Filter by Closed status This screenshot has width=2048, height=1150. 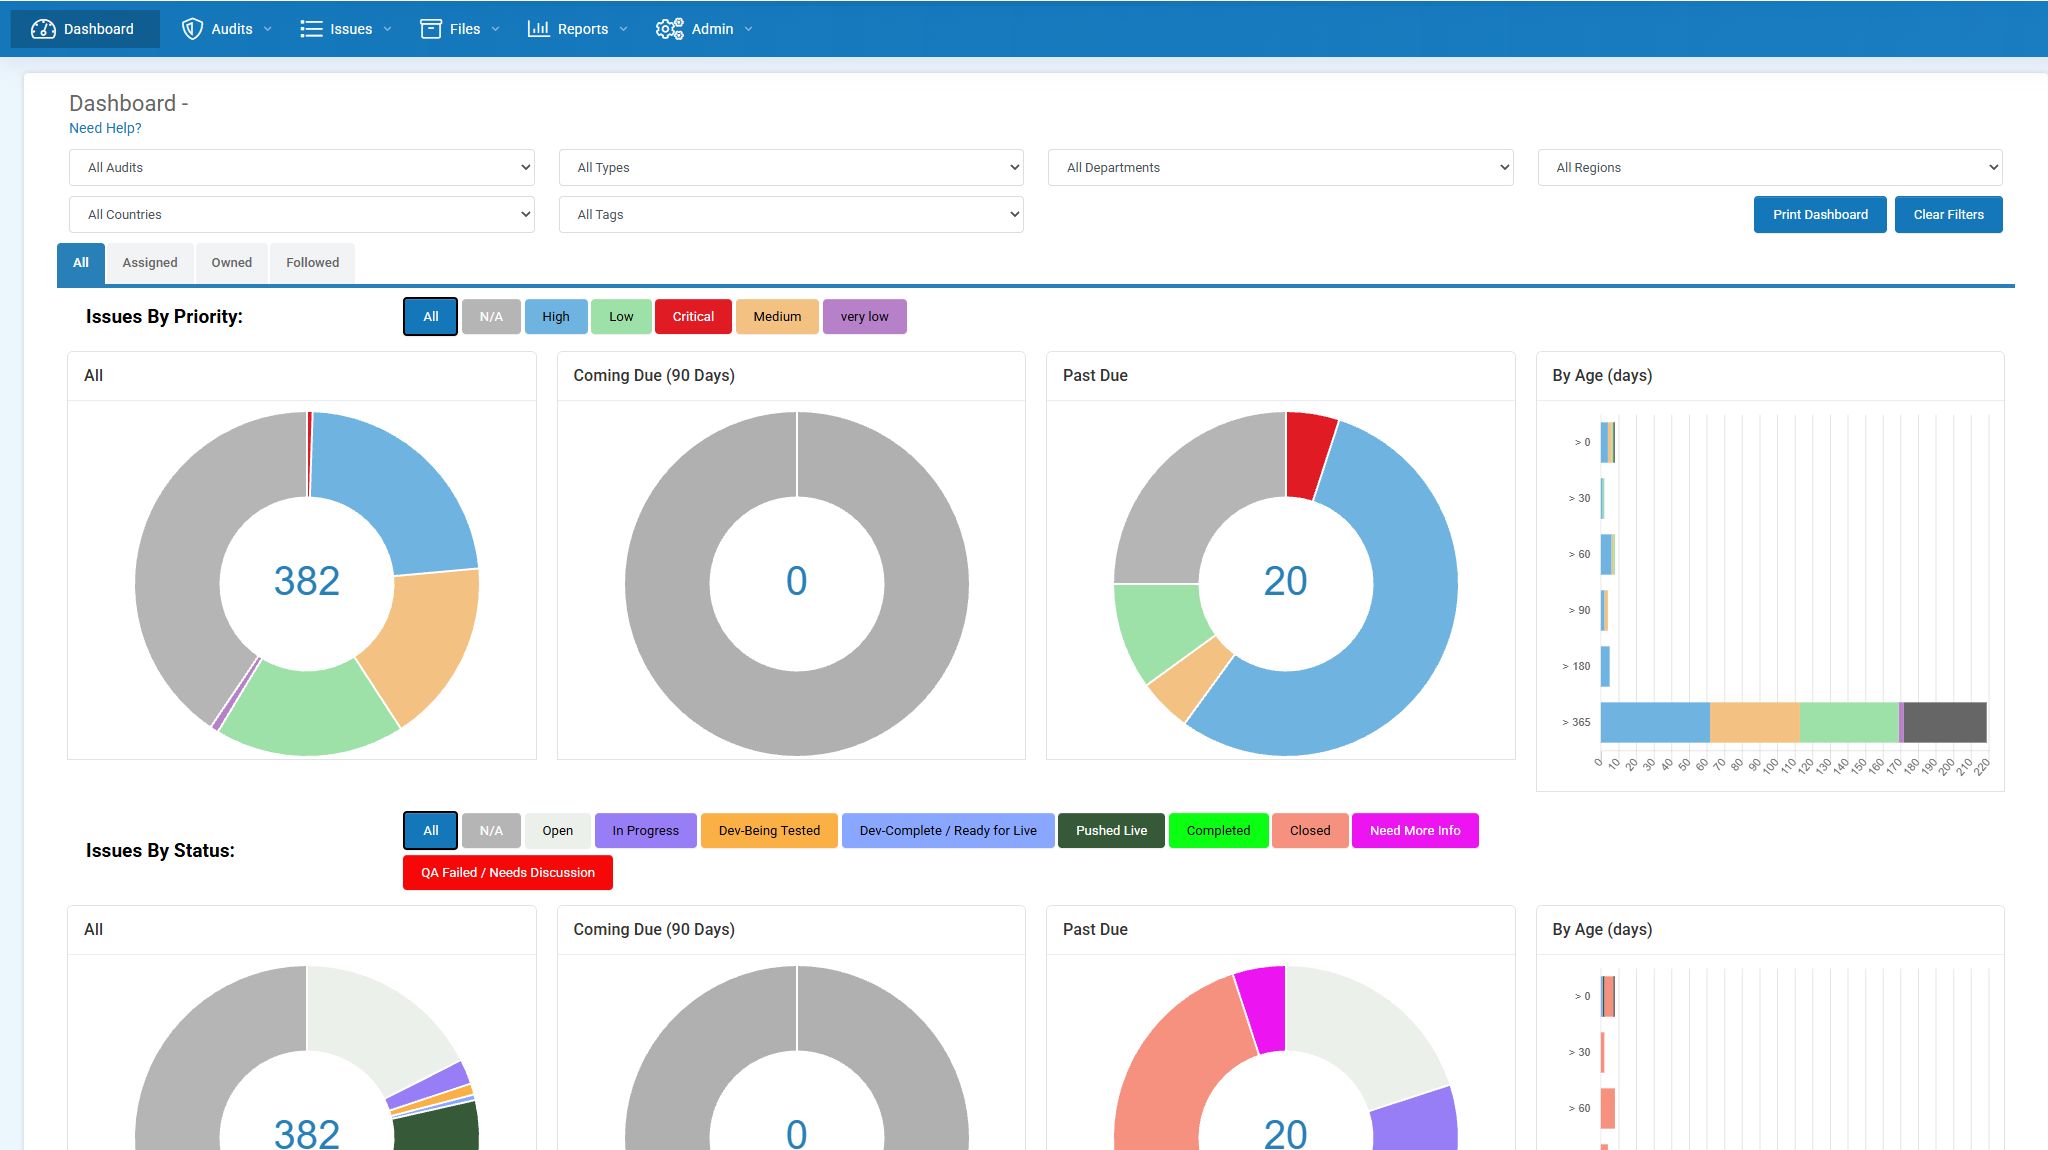pyautogui.click(x=1310, y=830)
